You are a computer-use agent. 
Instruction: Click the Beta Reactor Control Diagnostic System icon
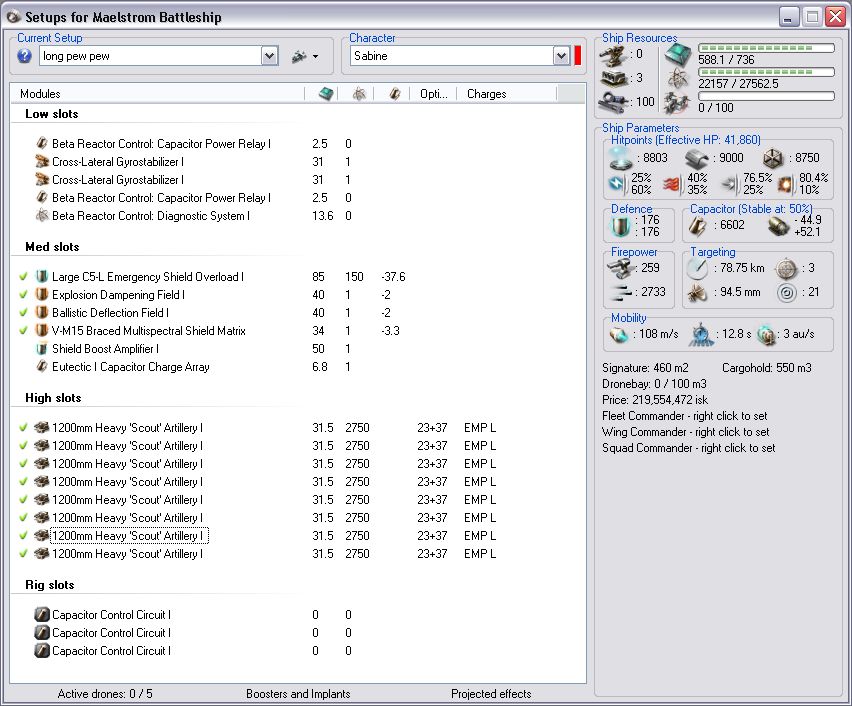tap(42, 215)
